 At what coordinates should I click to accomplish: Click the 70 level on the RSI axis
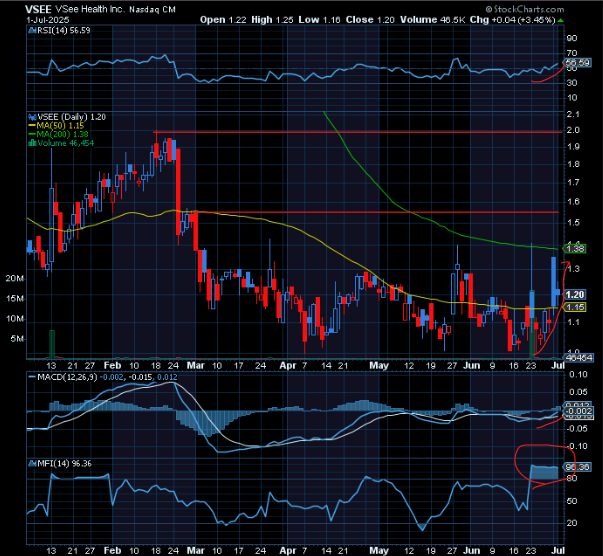[572, 53]
